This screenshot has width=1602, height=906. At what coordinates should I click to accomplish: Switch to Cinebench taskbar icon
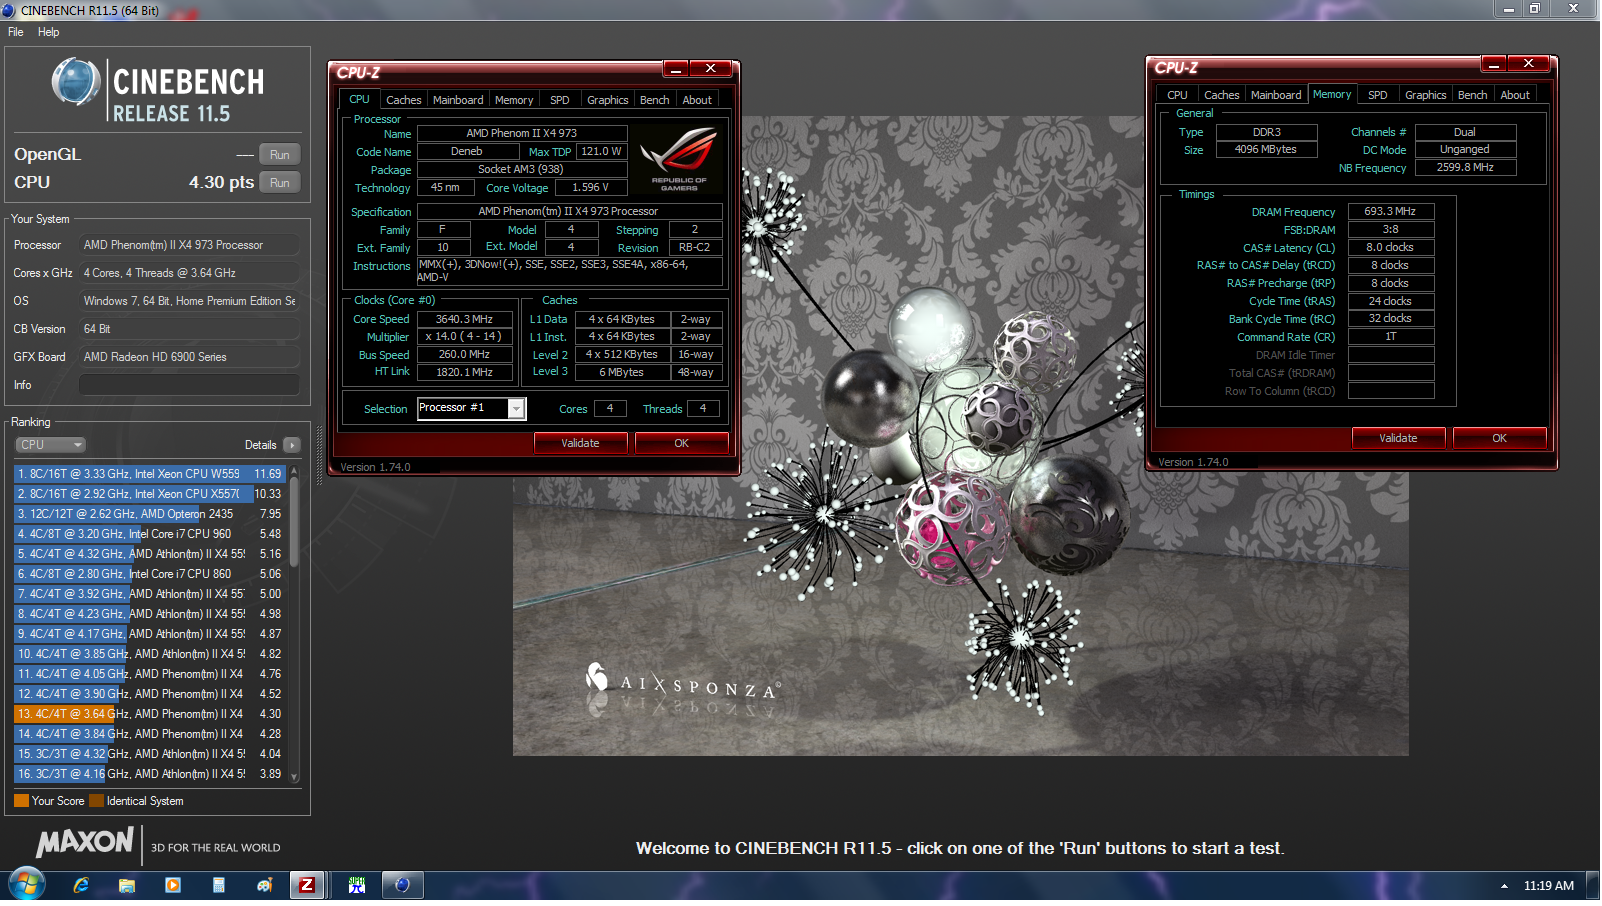tap(403, 885)
